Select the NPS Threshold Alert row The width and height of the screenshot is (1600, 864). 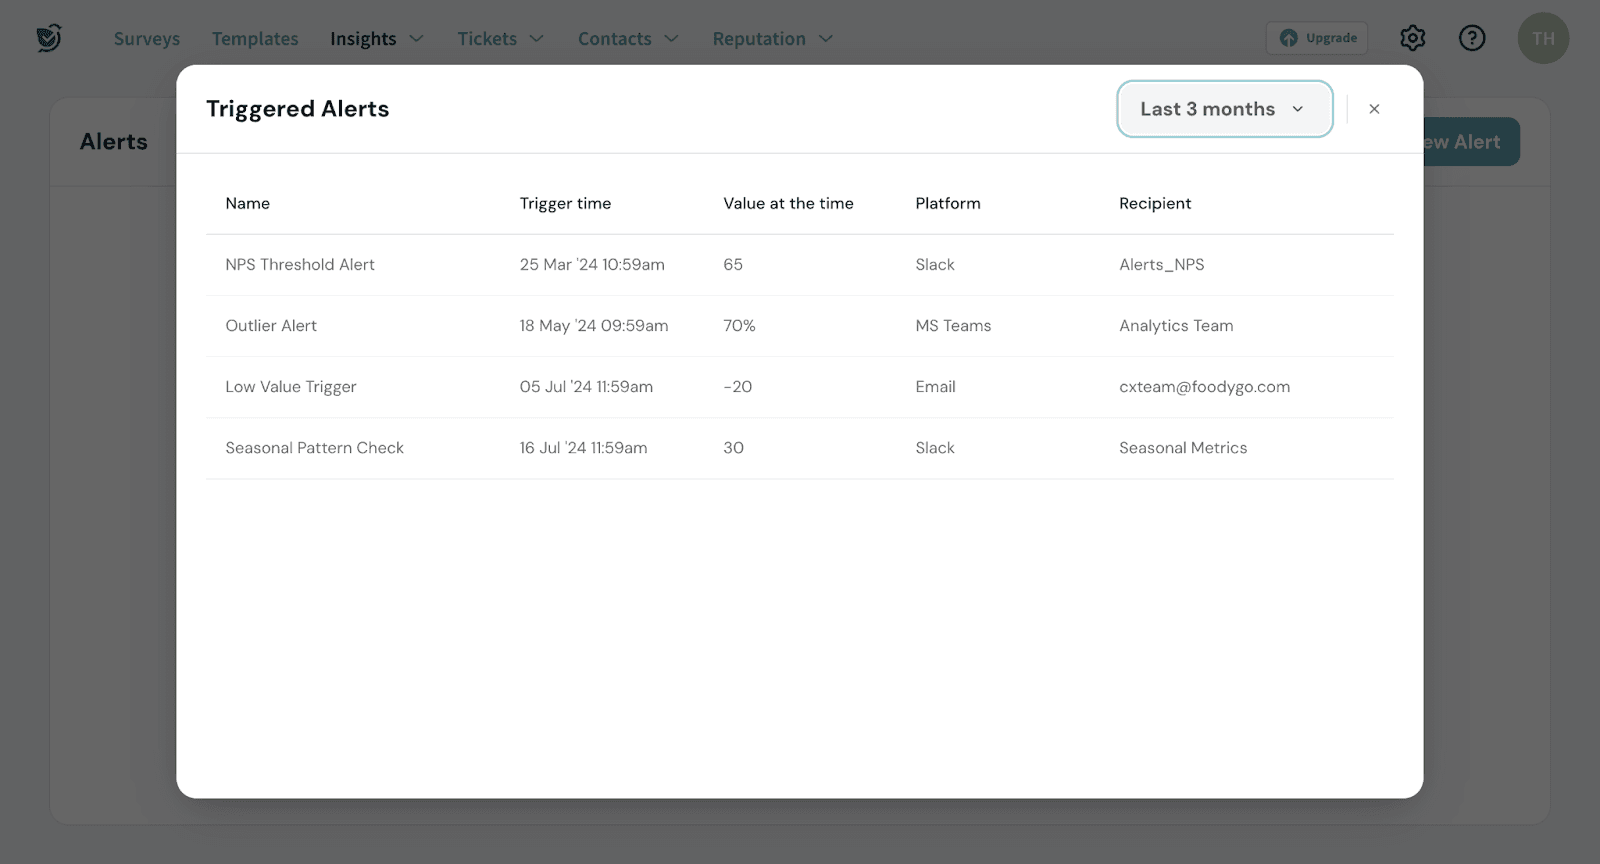click(x=300, y=265)
